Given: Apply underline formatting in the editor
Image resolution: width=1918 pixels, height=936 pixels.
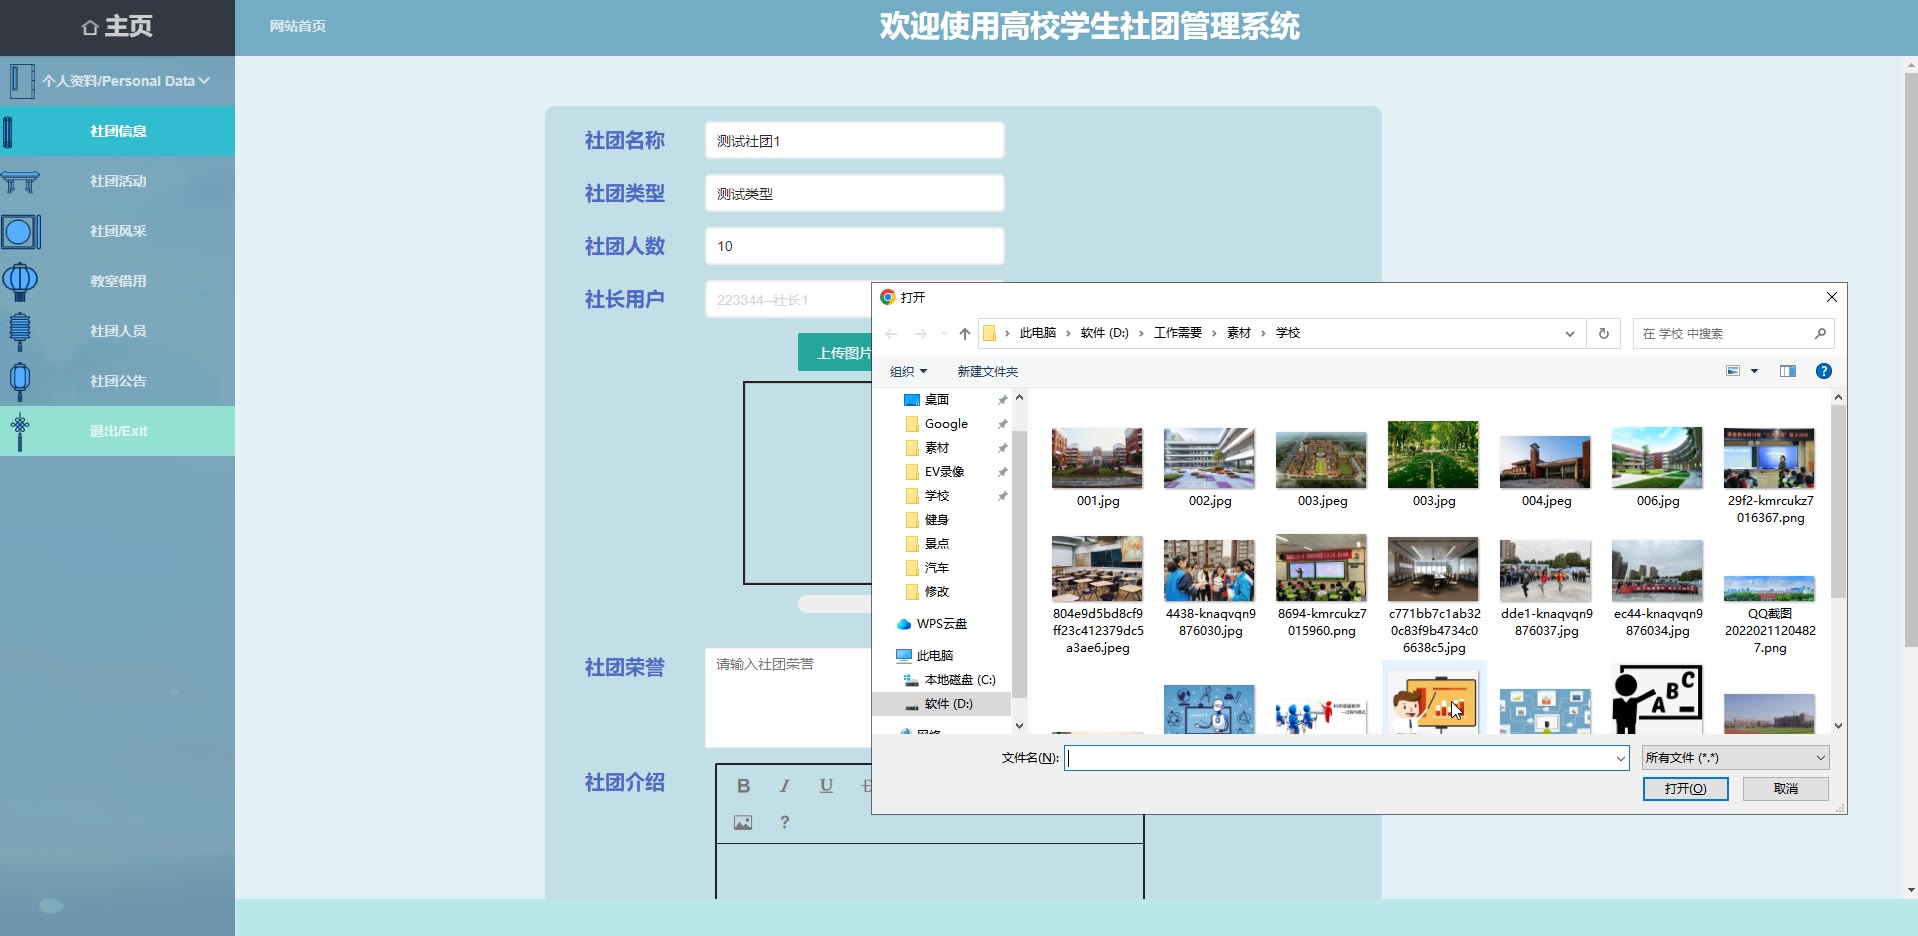Looking at the screenshot, I should 826,786.
